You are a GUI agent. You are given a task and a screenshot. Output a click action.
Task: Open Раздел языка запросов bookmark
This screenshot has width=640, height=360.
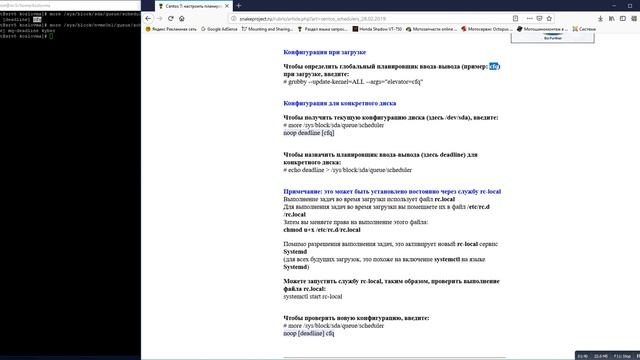click(x=322, y=29)
